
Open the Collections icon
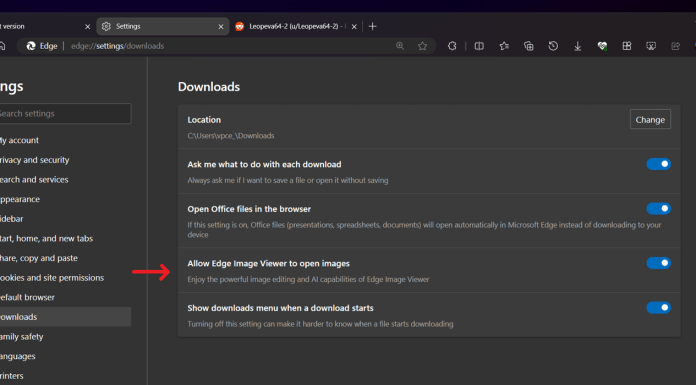coord(528,46)
